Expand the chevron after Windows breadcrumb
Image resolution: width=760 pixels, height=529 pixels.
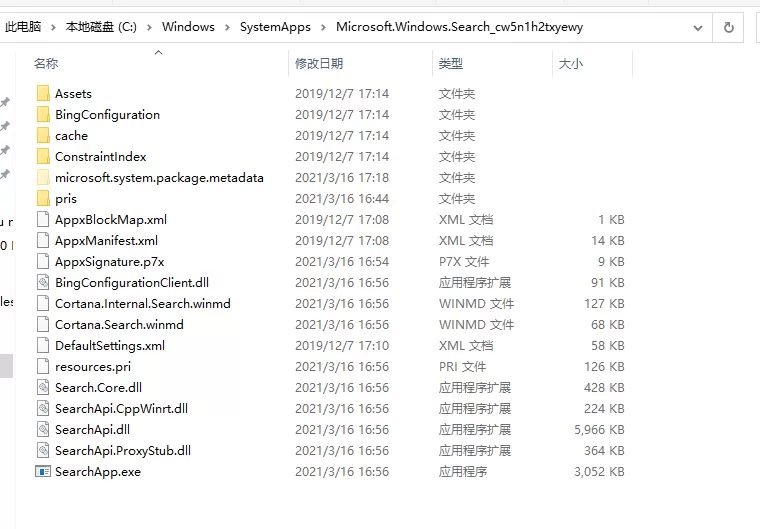(227, 27)
